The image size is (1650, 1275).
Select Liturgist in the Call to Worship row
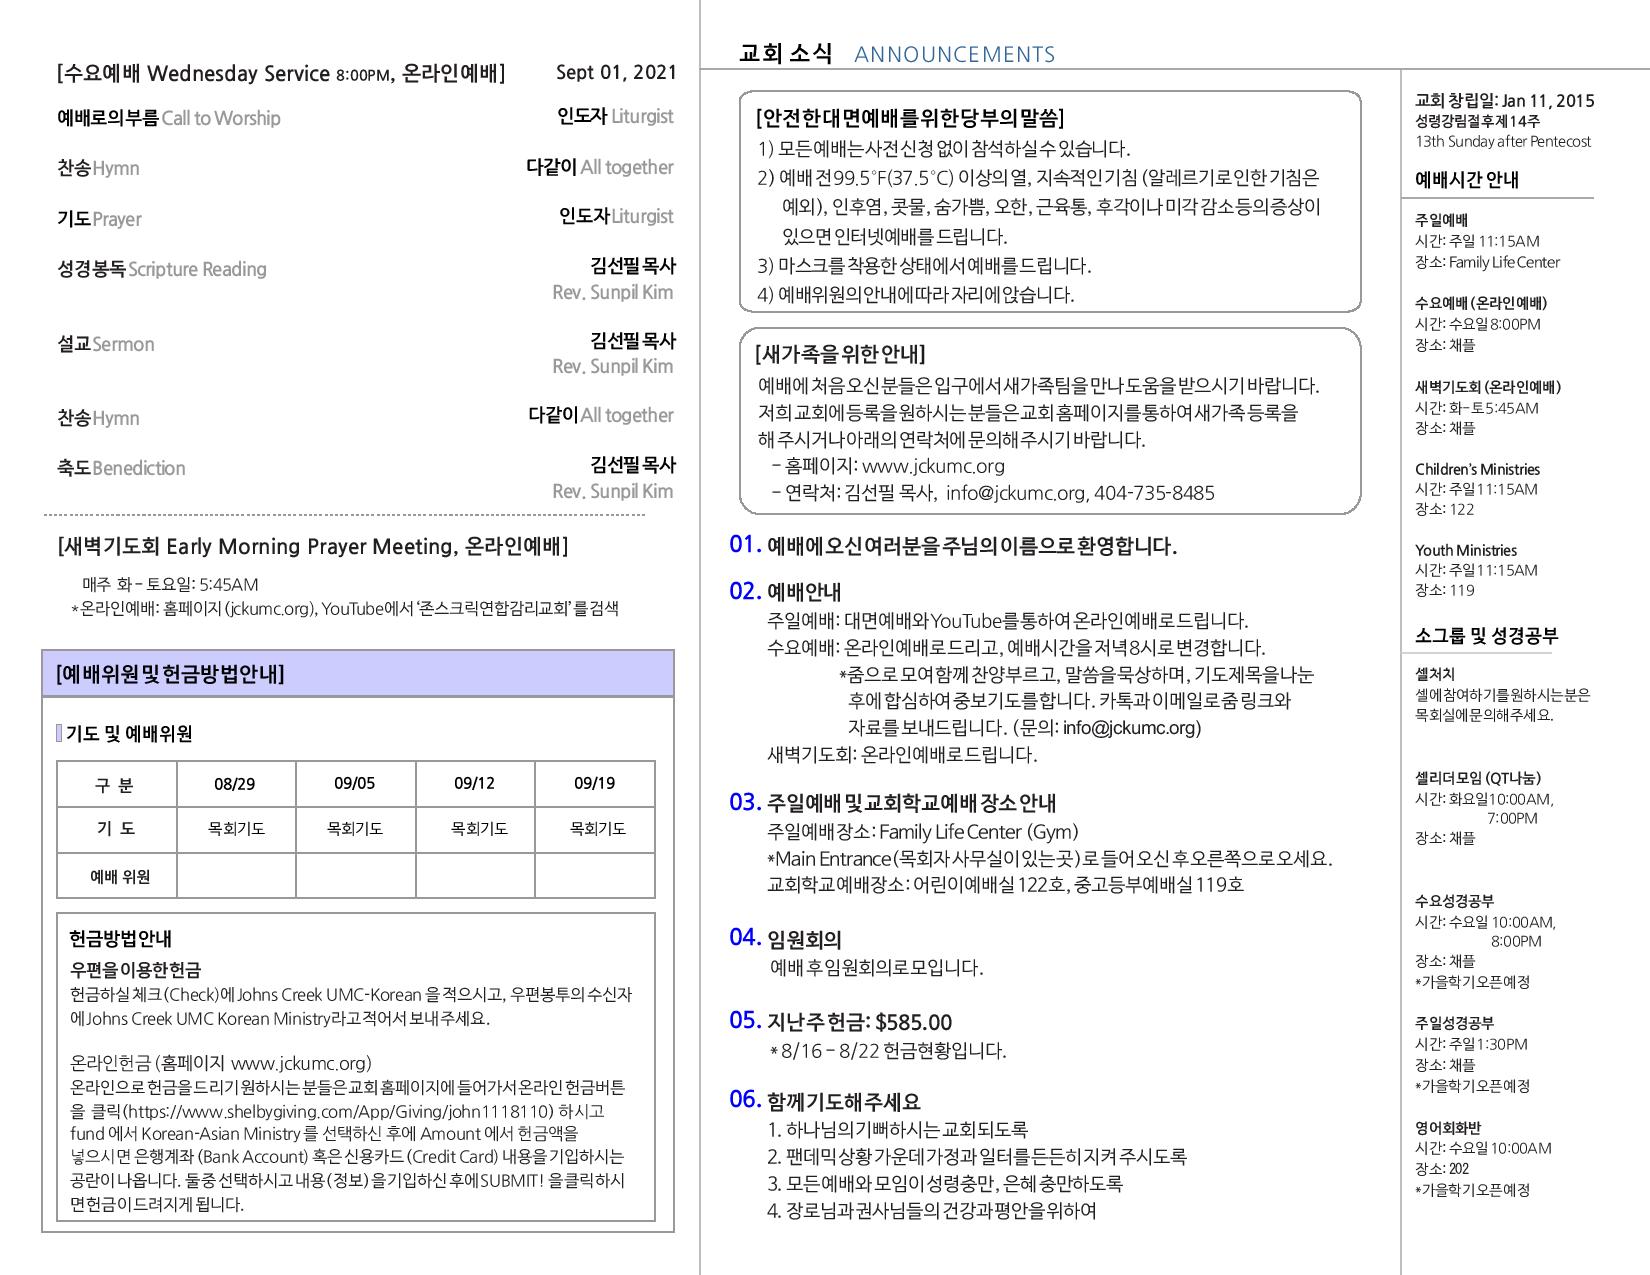tap(642, 116)
